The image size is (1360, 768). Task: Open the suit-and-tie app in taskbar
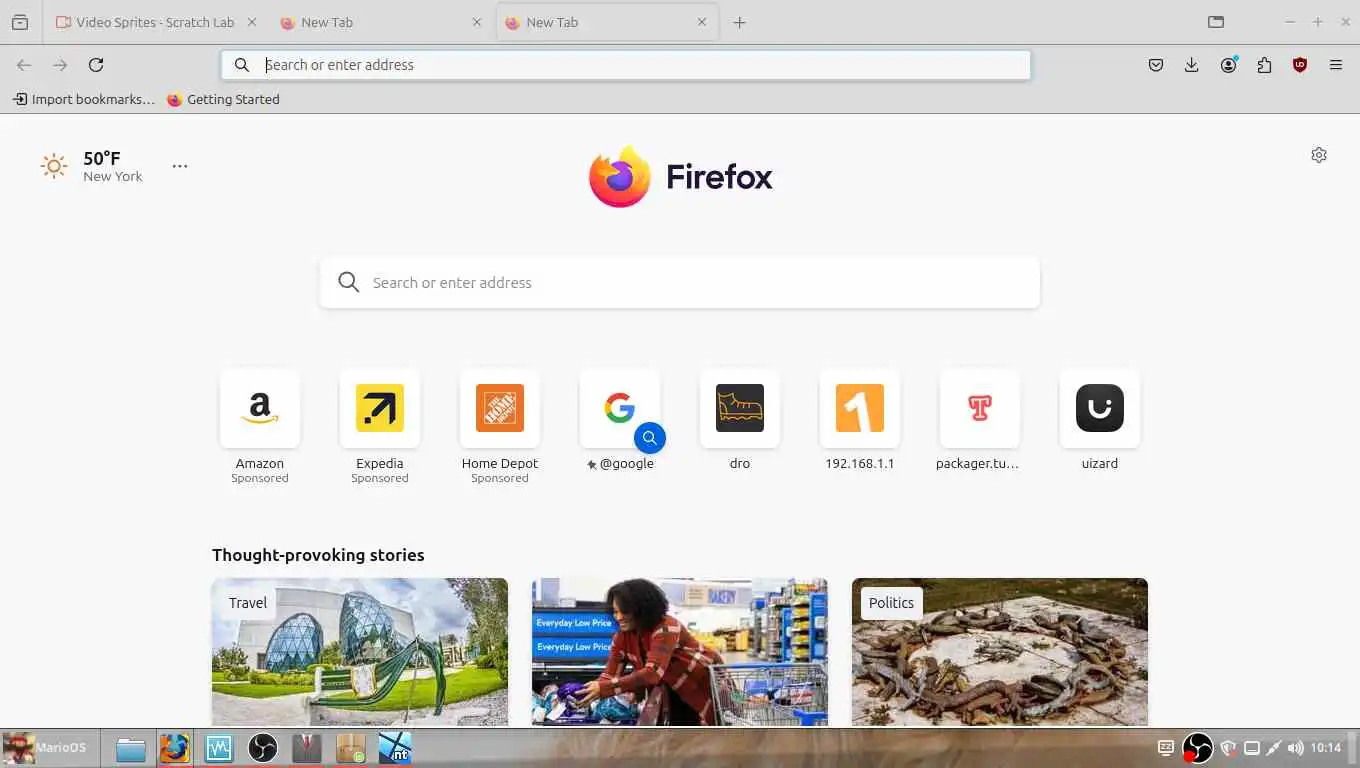pyautogui.click(x=307, y=749)
